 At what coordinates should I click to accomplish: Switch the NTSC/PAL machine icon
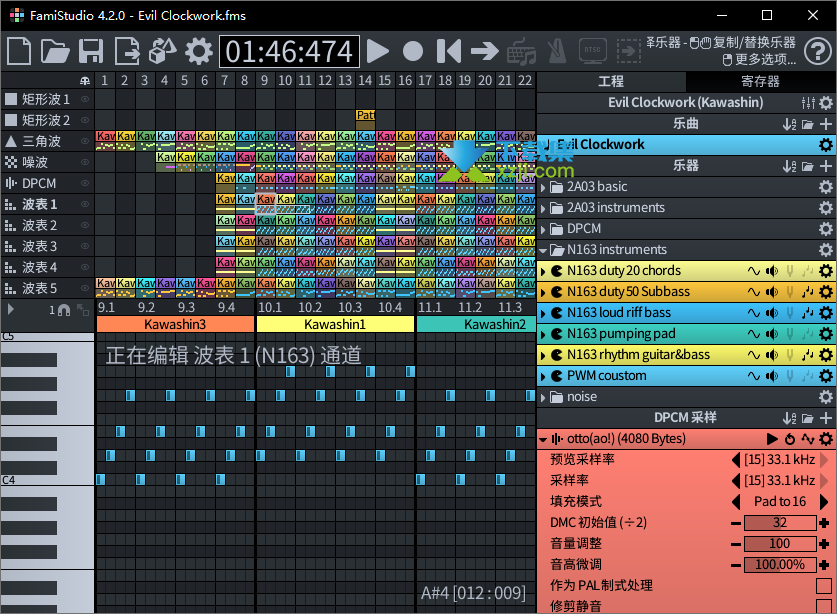click(593, 51)
